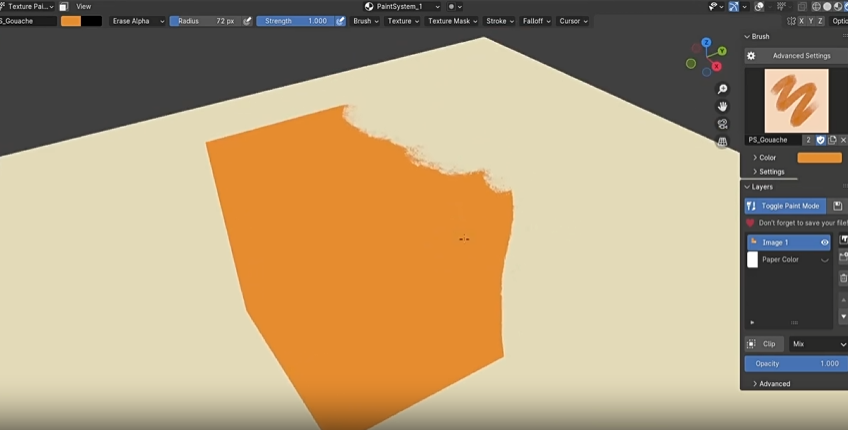Hide the Image 1 layer via eye icon

point(825,242)
